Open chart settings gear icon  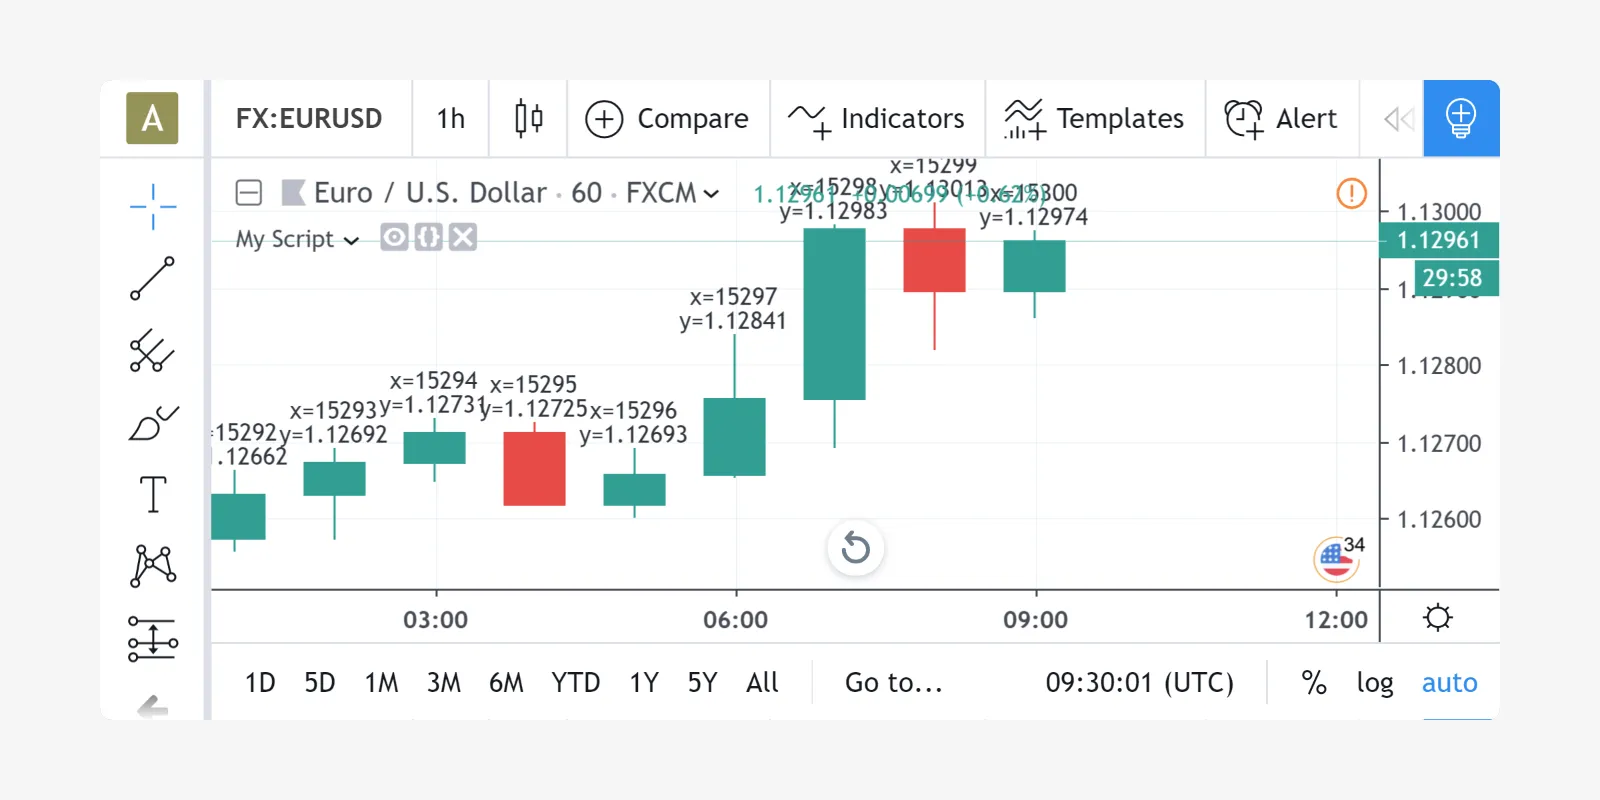[1438, 618]
